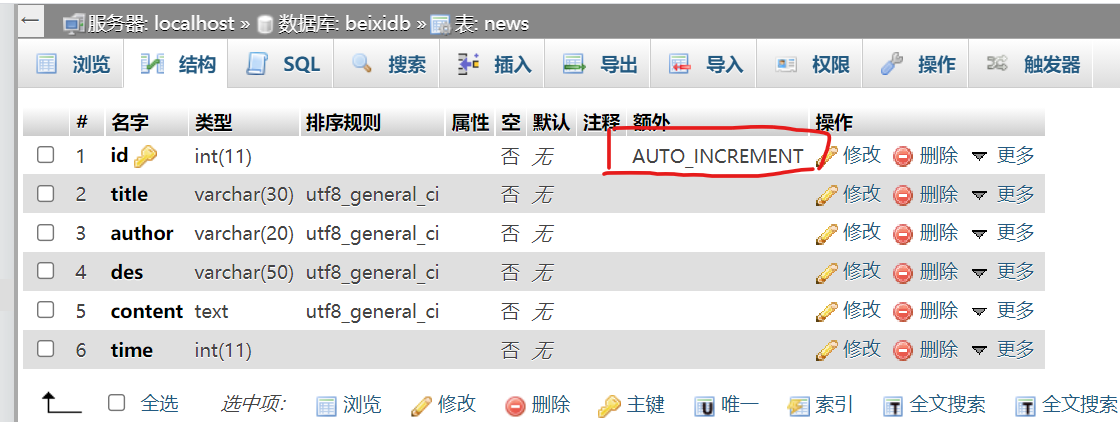1120x422 pixels.
Task: Check the box for the author column
Action: [x=46, y=233]
